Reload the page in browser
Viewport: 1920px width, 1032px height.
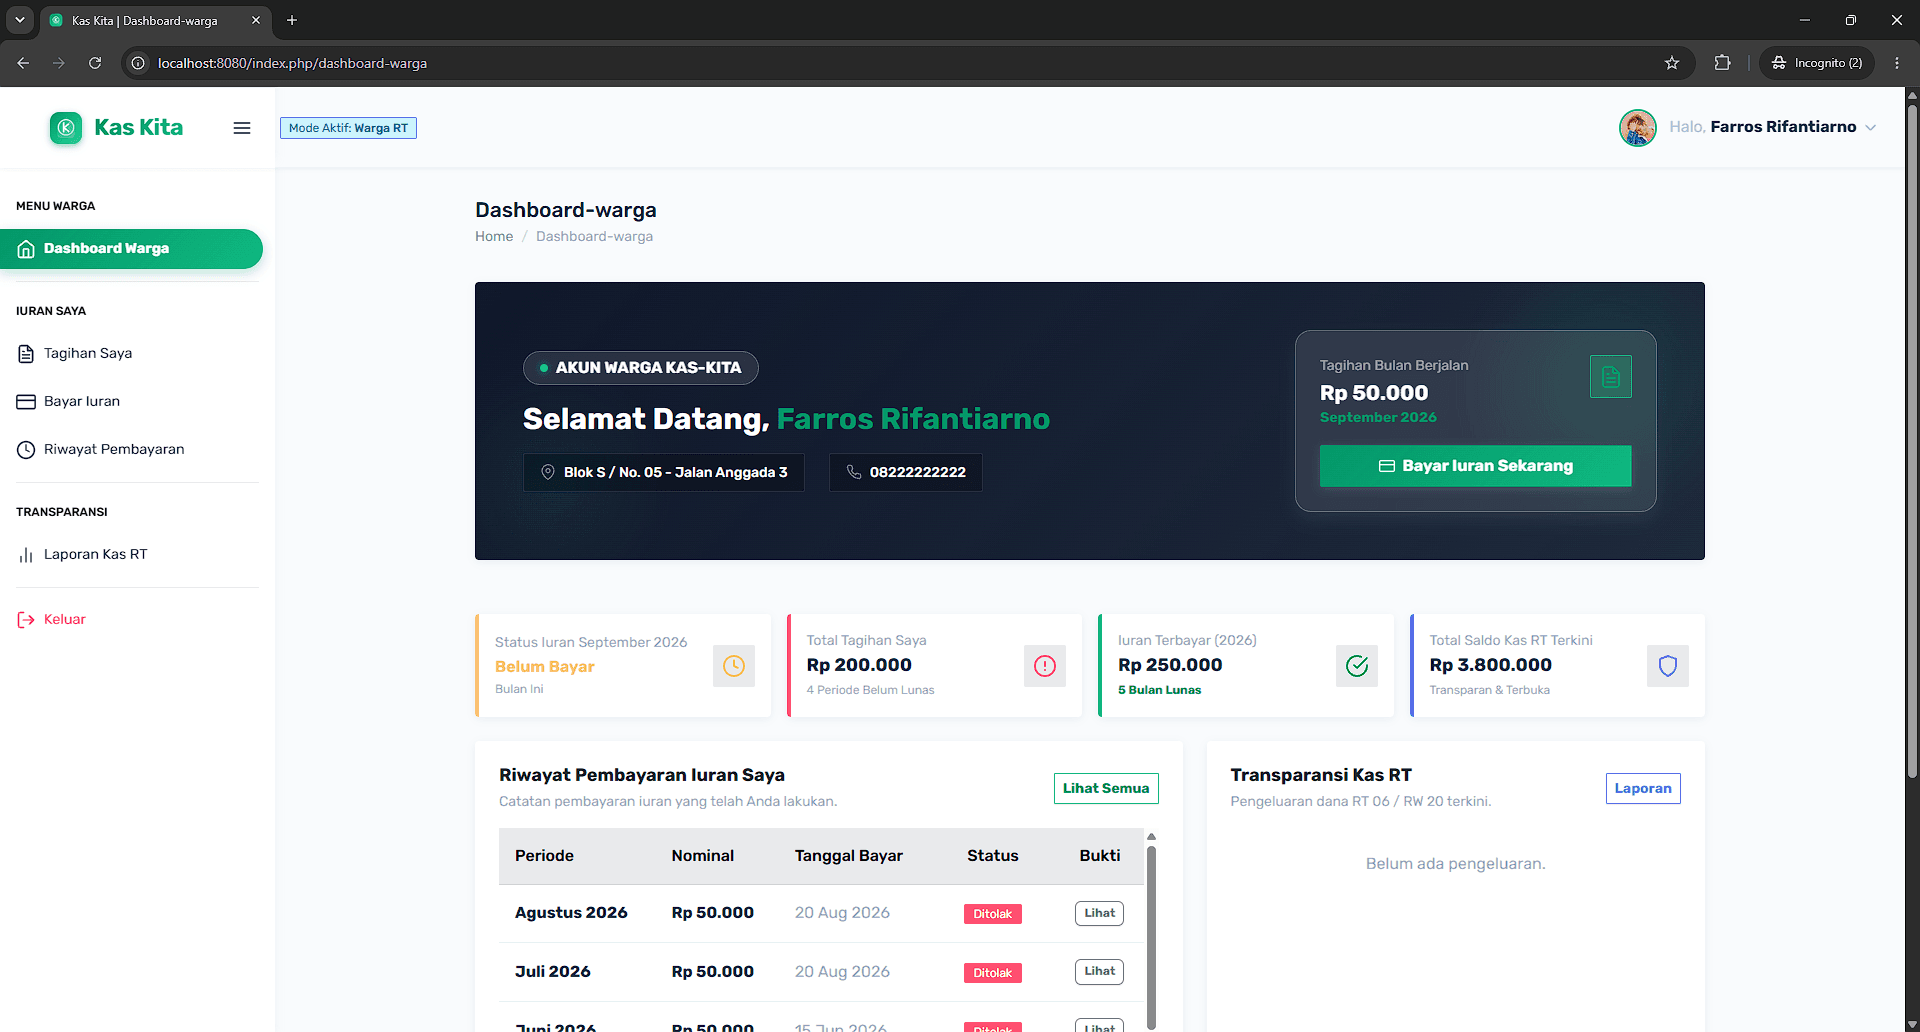[x=95, y=63]
